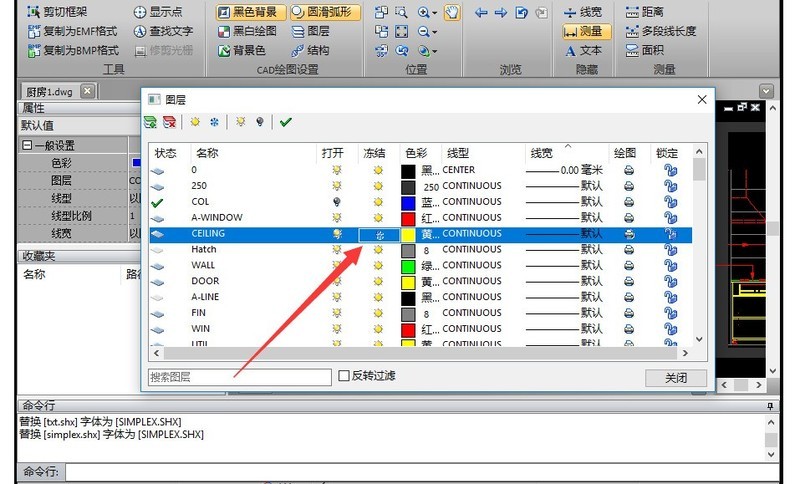Toggle the lock icon for layer 250

coord(670,186)
